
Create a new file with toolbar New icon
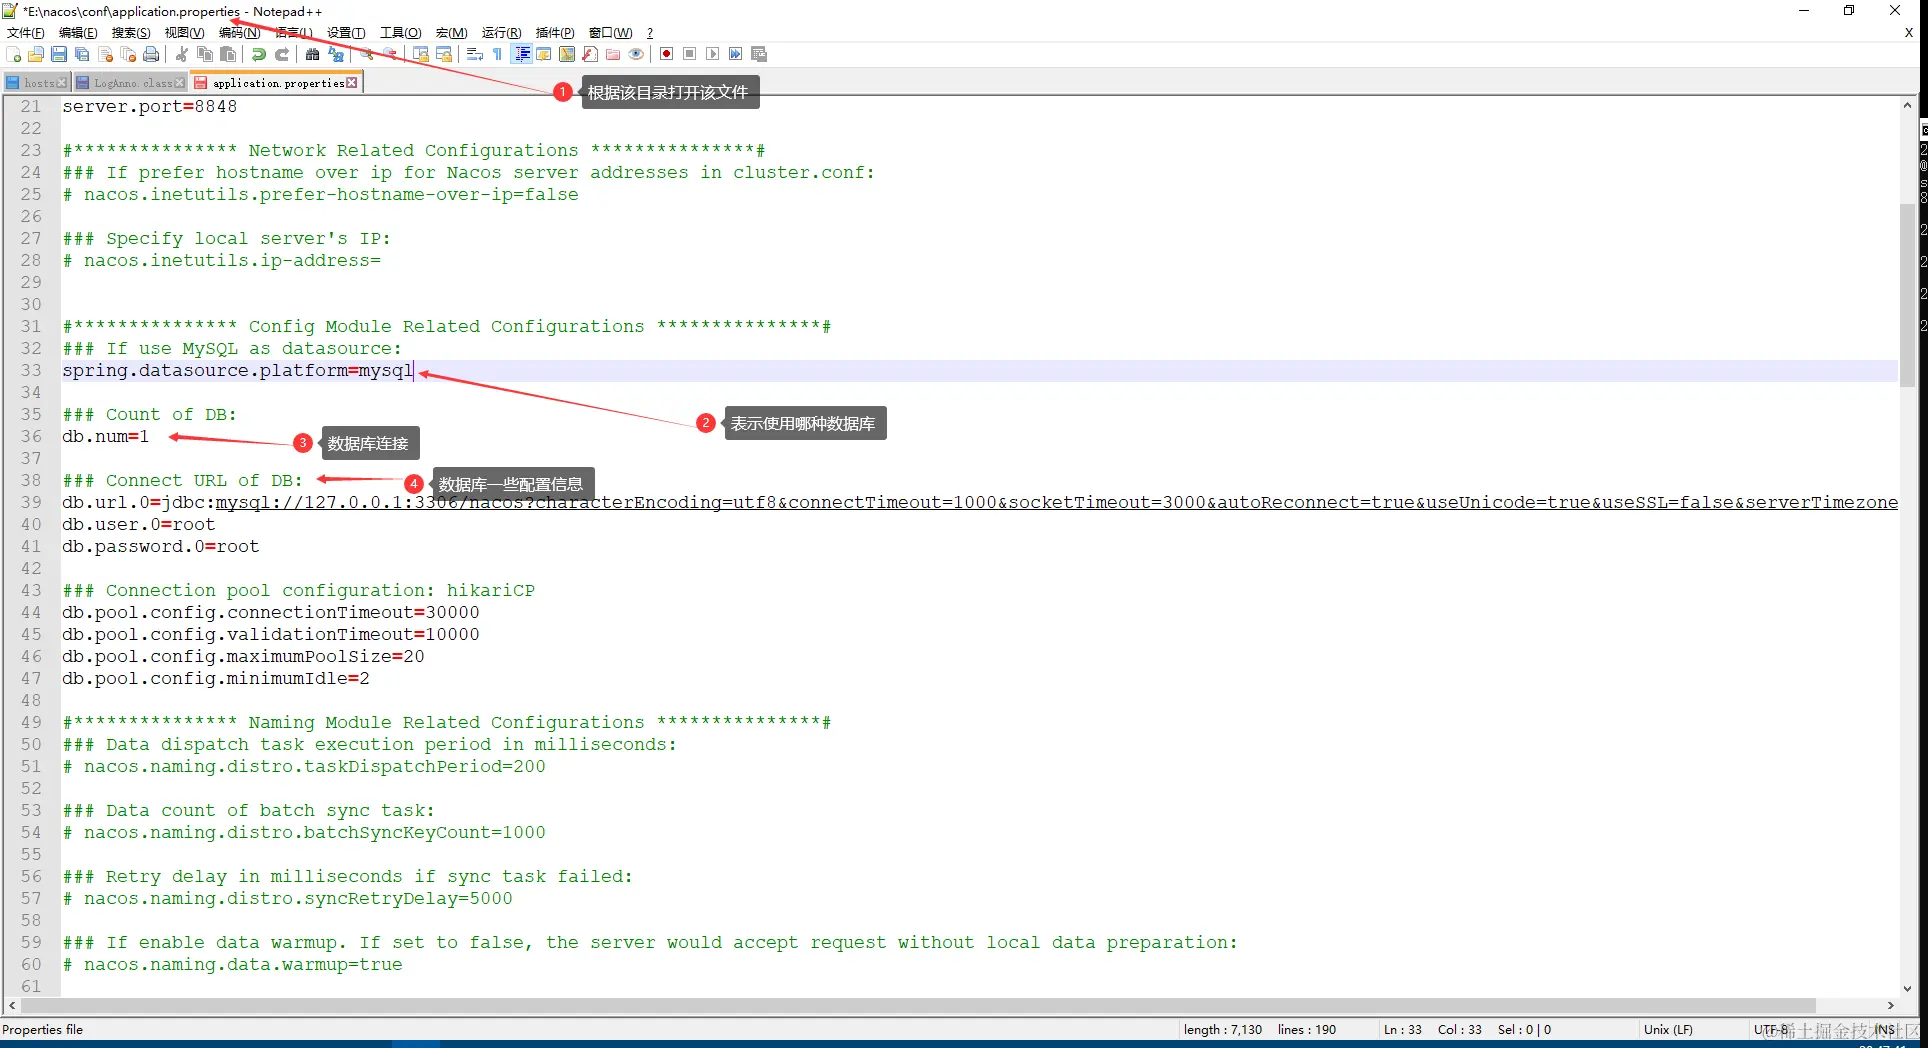click(x=14, y=54)
